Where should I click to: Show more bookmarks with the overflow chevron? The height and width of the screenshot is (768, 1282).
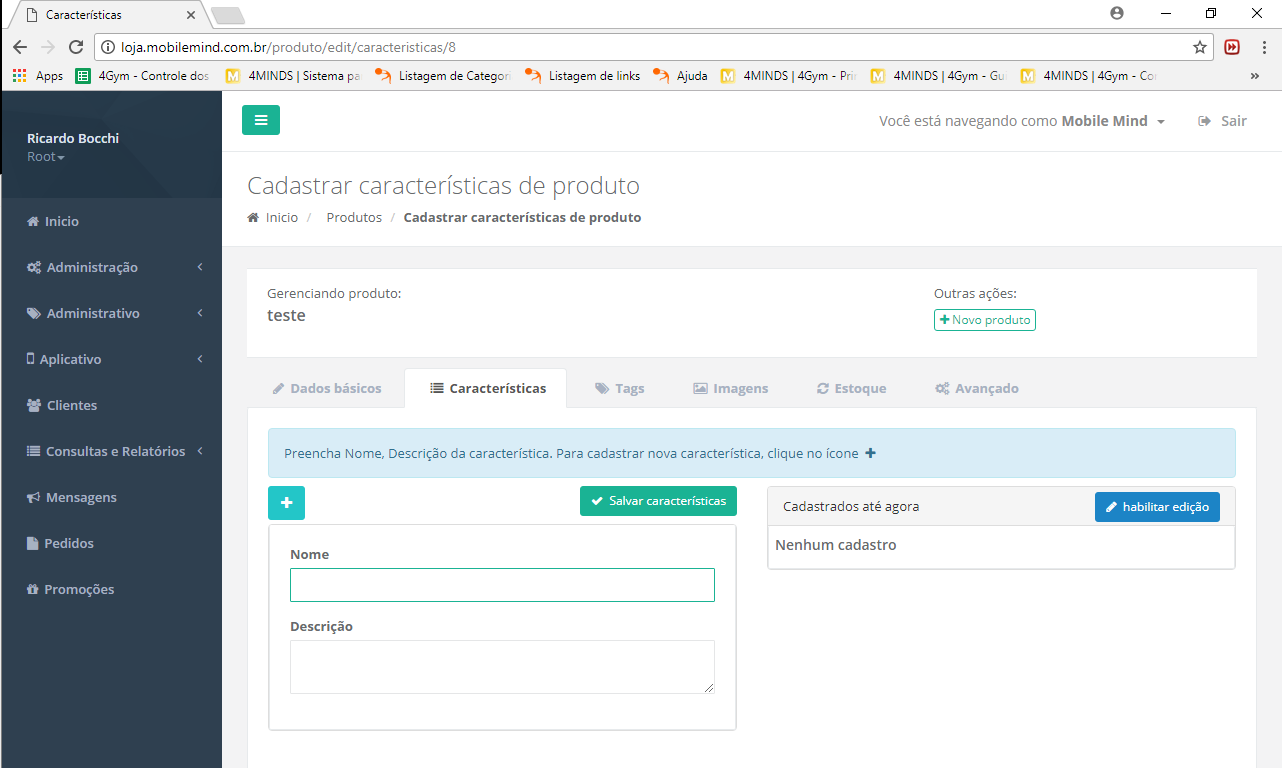1254,76
